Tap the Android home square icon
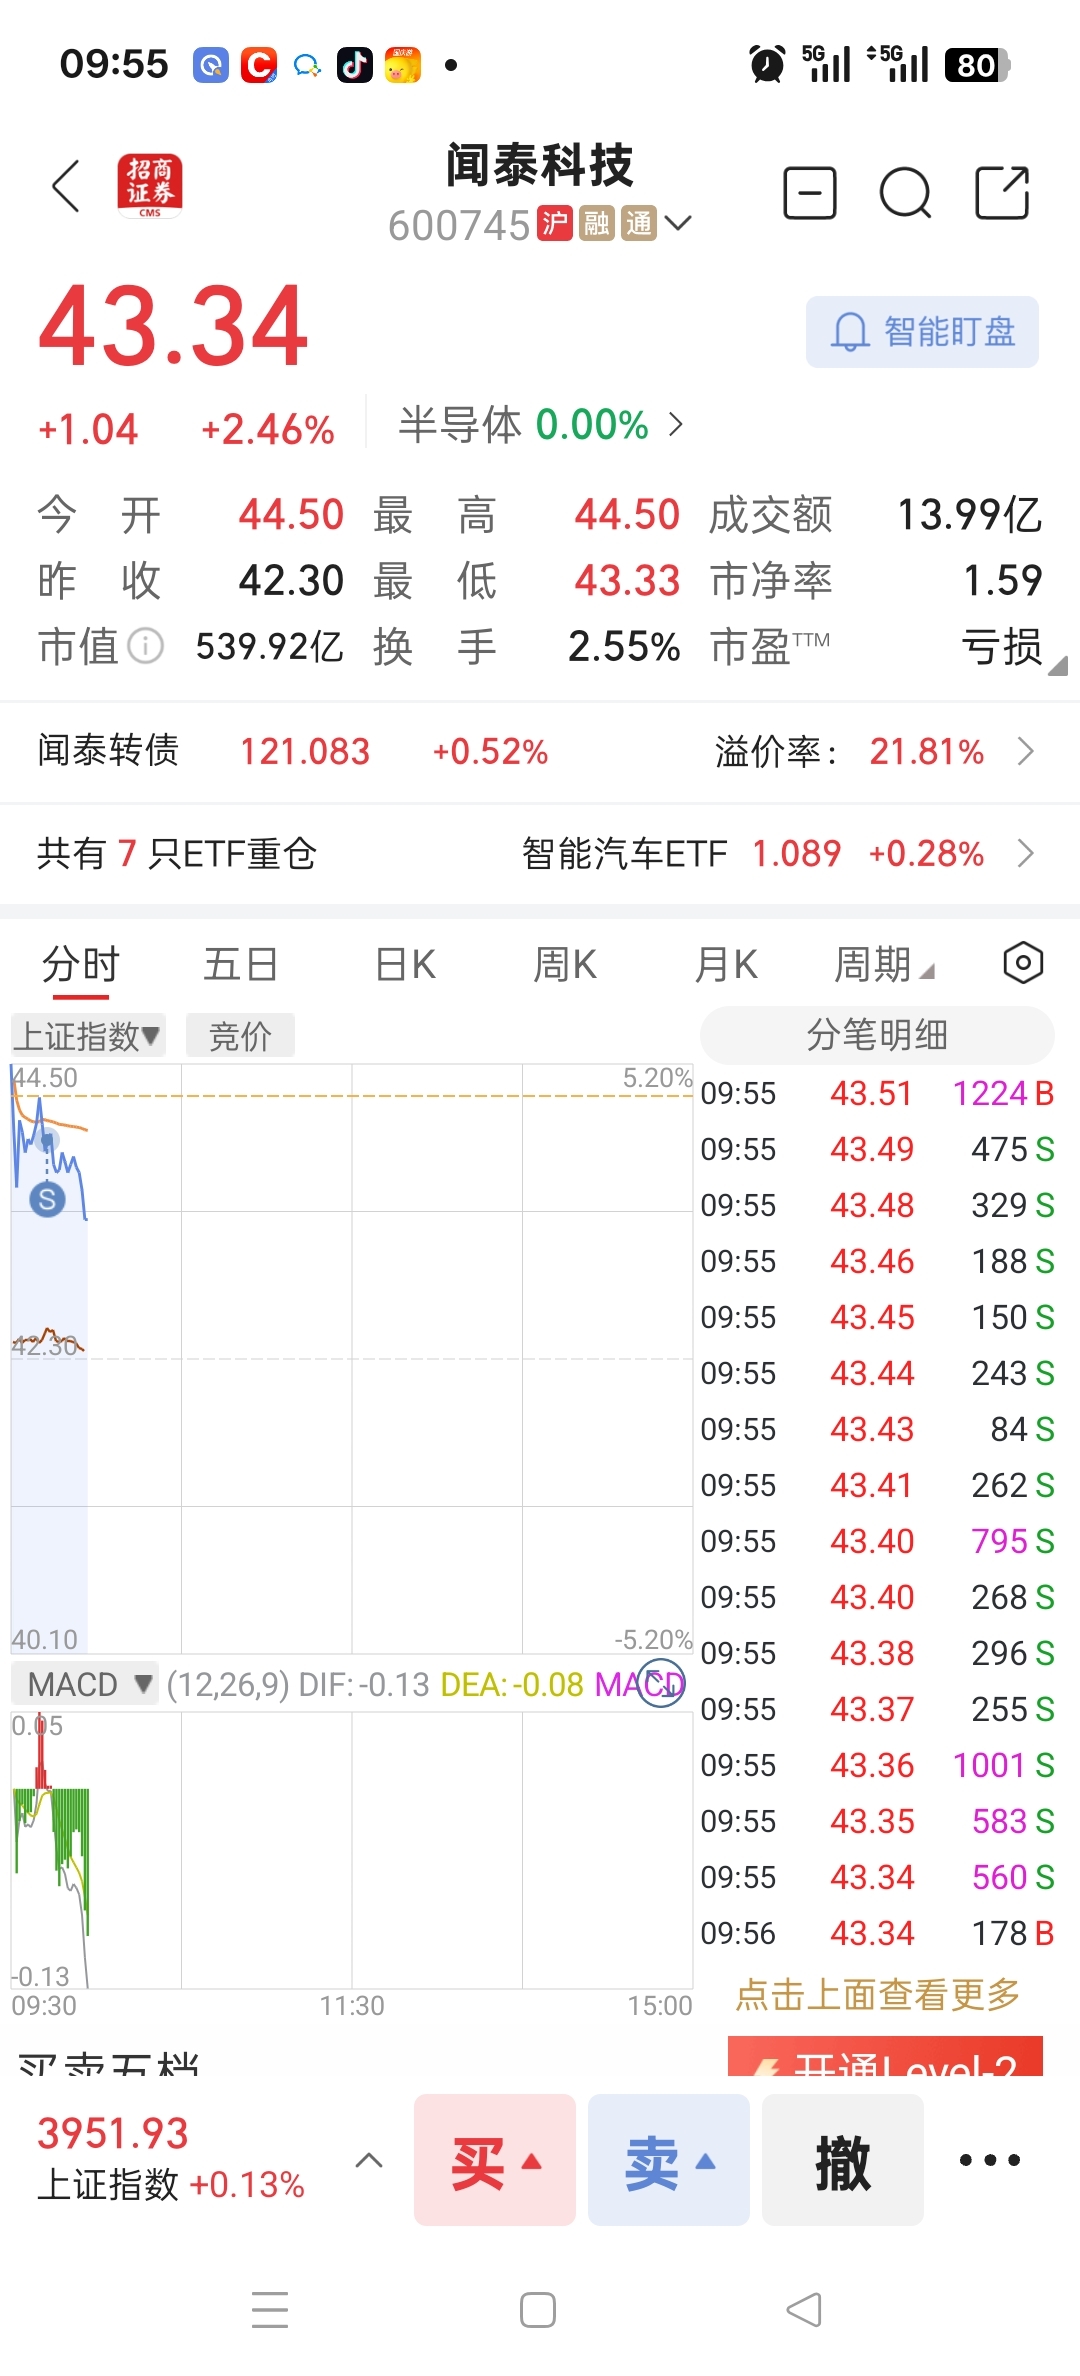Image resolution: width=1080 pixels, height=2376 pixels. coord(538,2310)
